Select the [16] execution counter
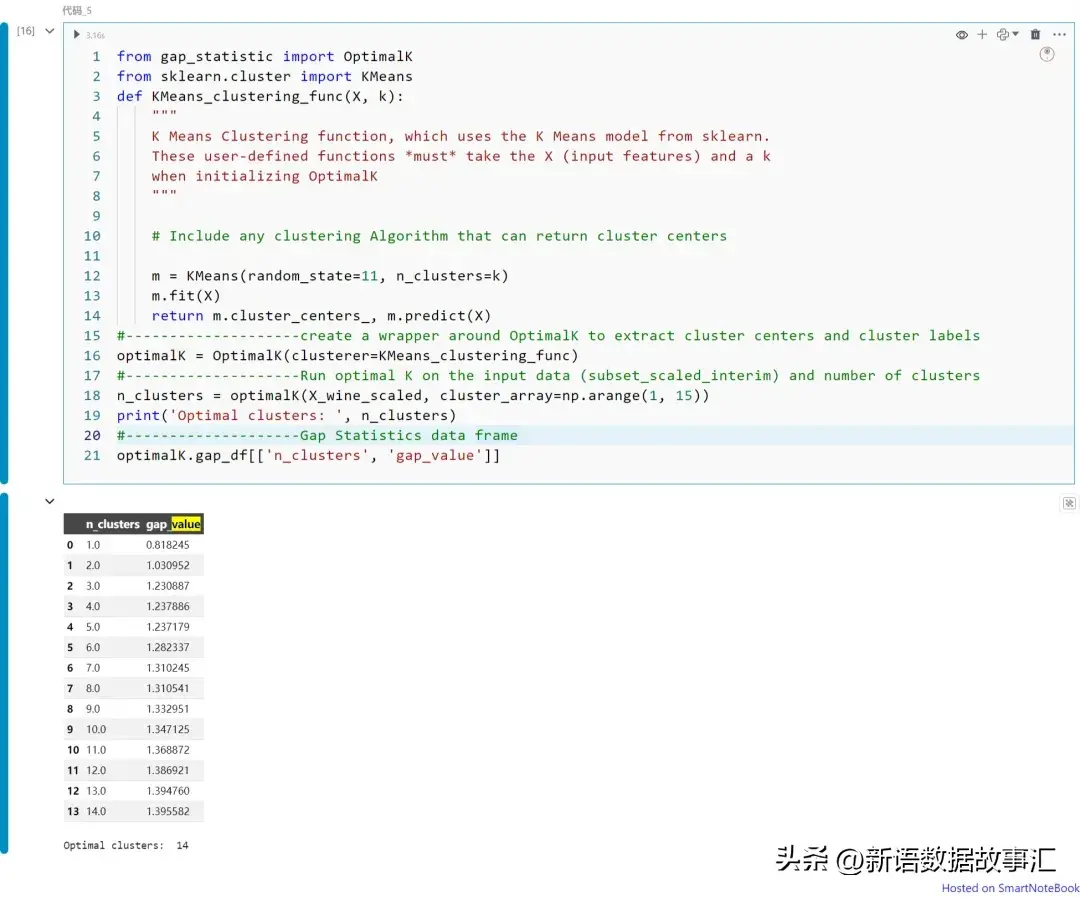 point(26,31)
